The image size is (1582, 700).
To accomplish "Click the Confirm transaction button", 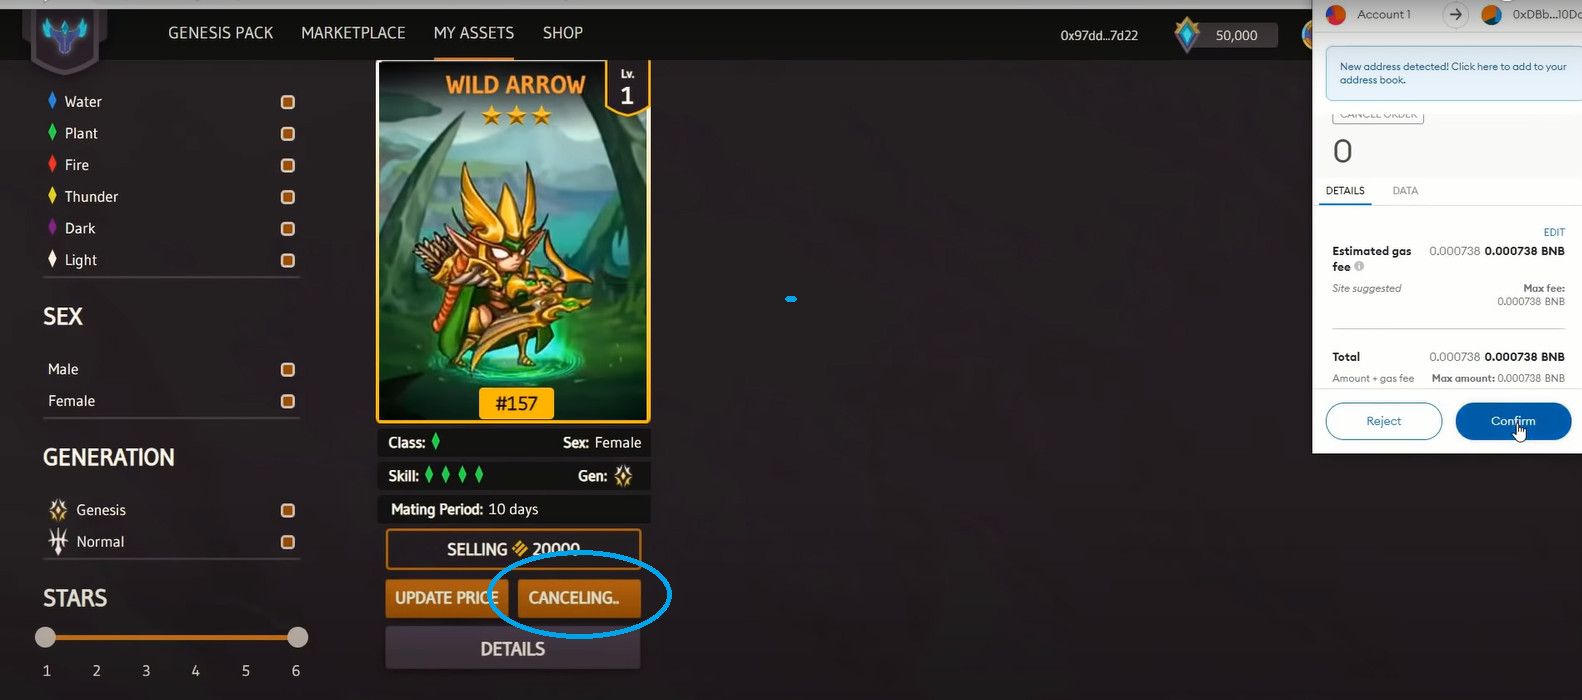I will (1513, 421).
